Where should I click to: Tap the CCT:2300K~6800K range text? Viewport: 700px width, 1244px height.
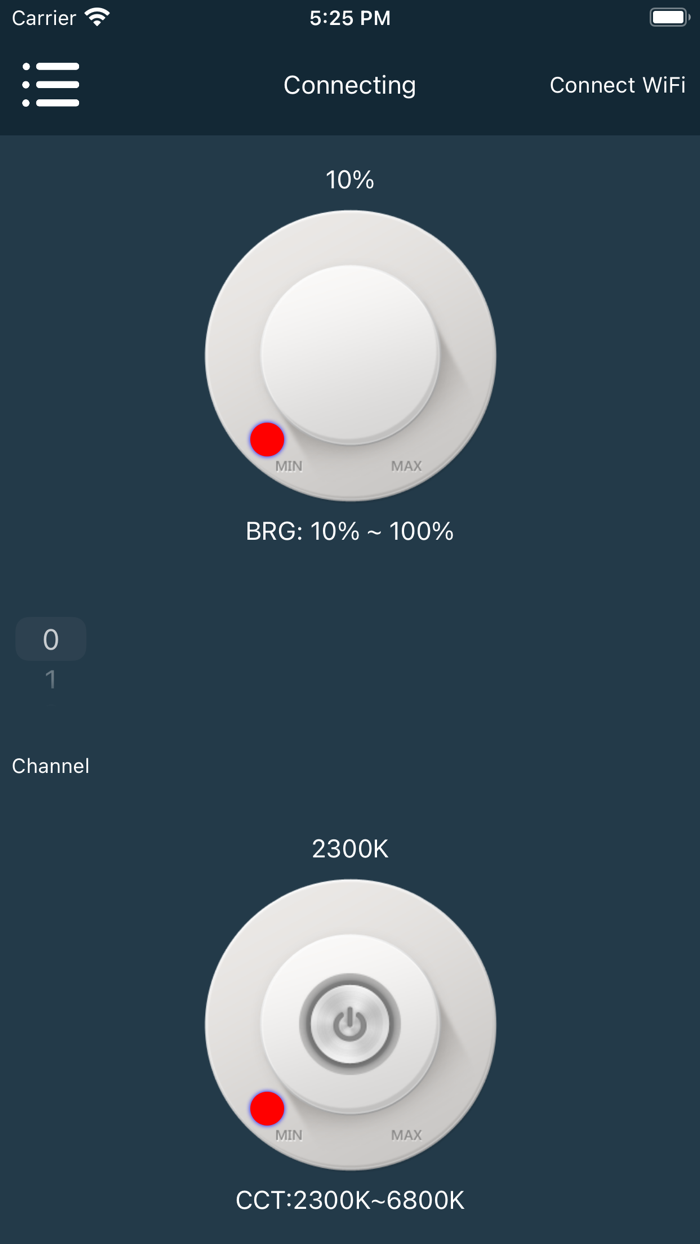350,1200
